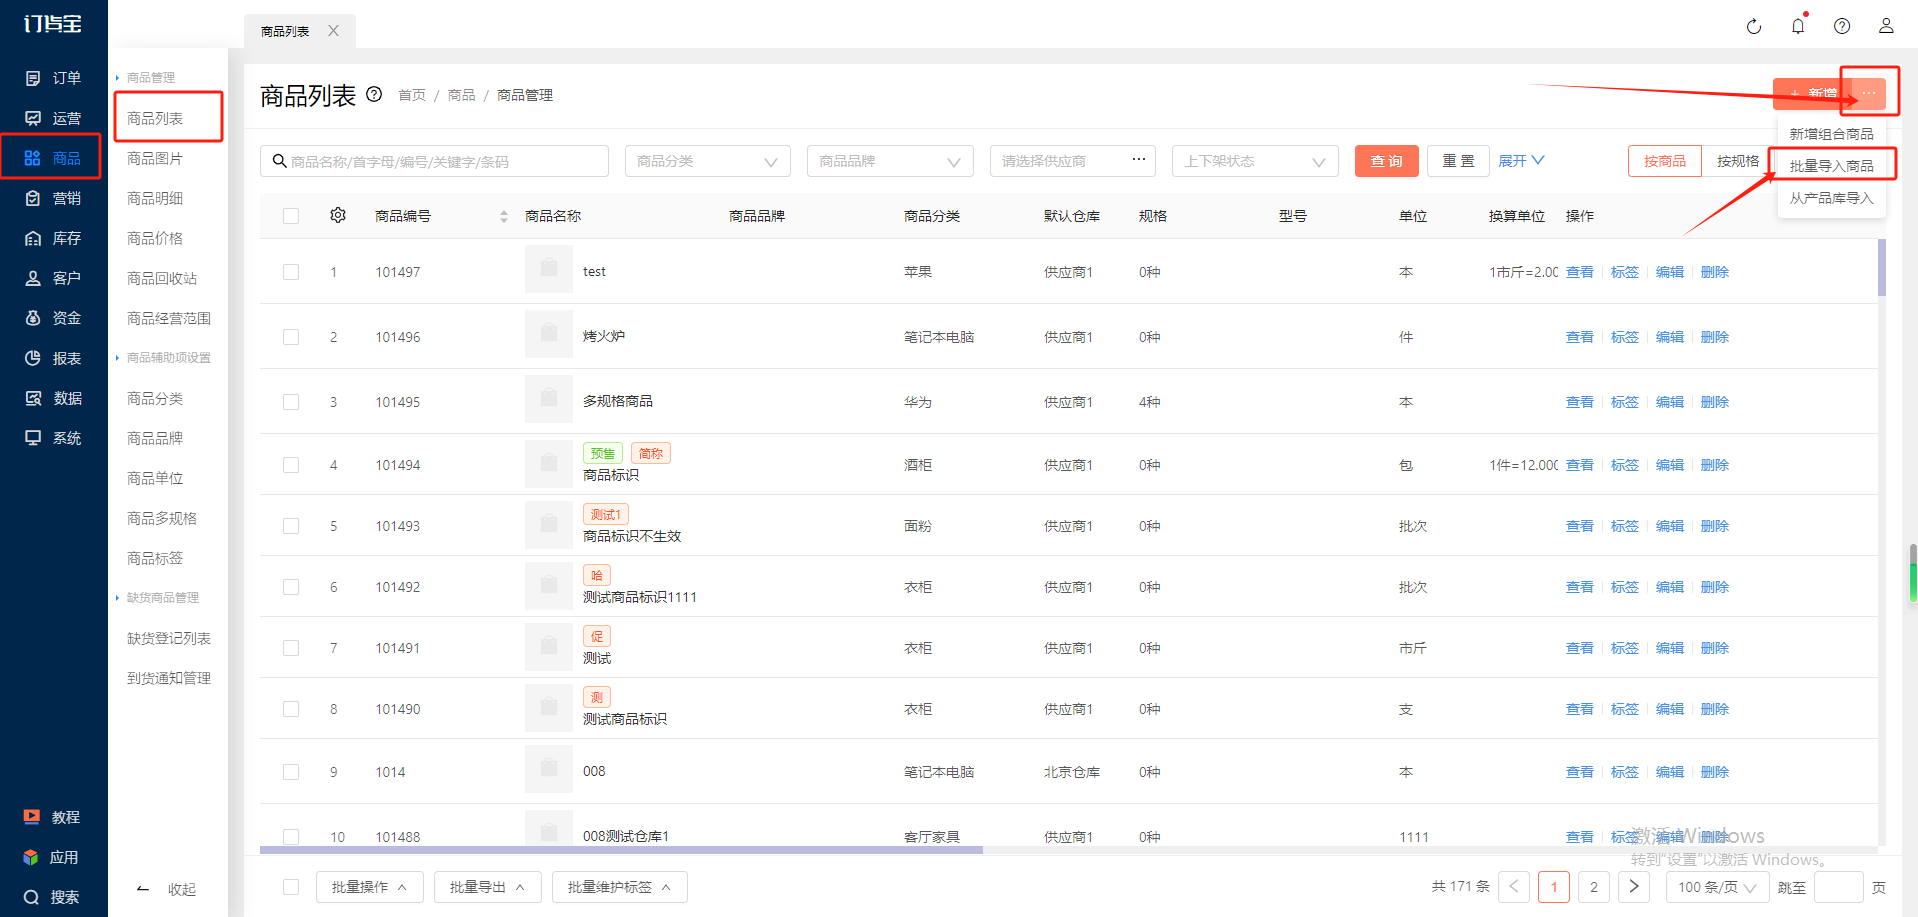Click 删除 link for product 101495
This screenshot has width=1918, height=917.
click(1715, 402)
